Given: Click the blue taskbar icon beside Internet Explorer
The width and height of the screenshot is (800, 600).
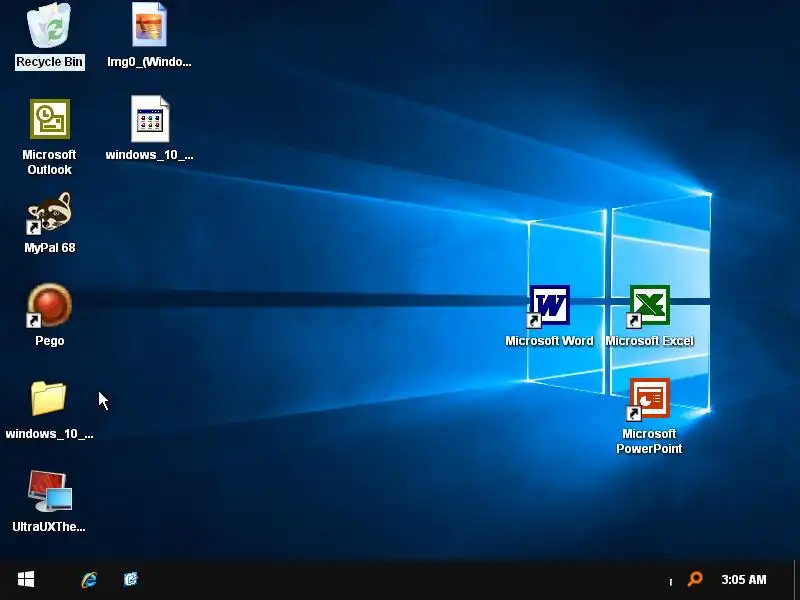Looking at the screenshot, I should pyautogui.click(x=131, y=579).
